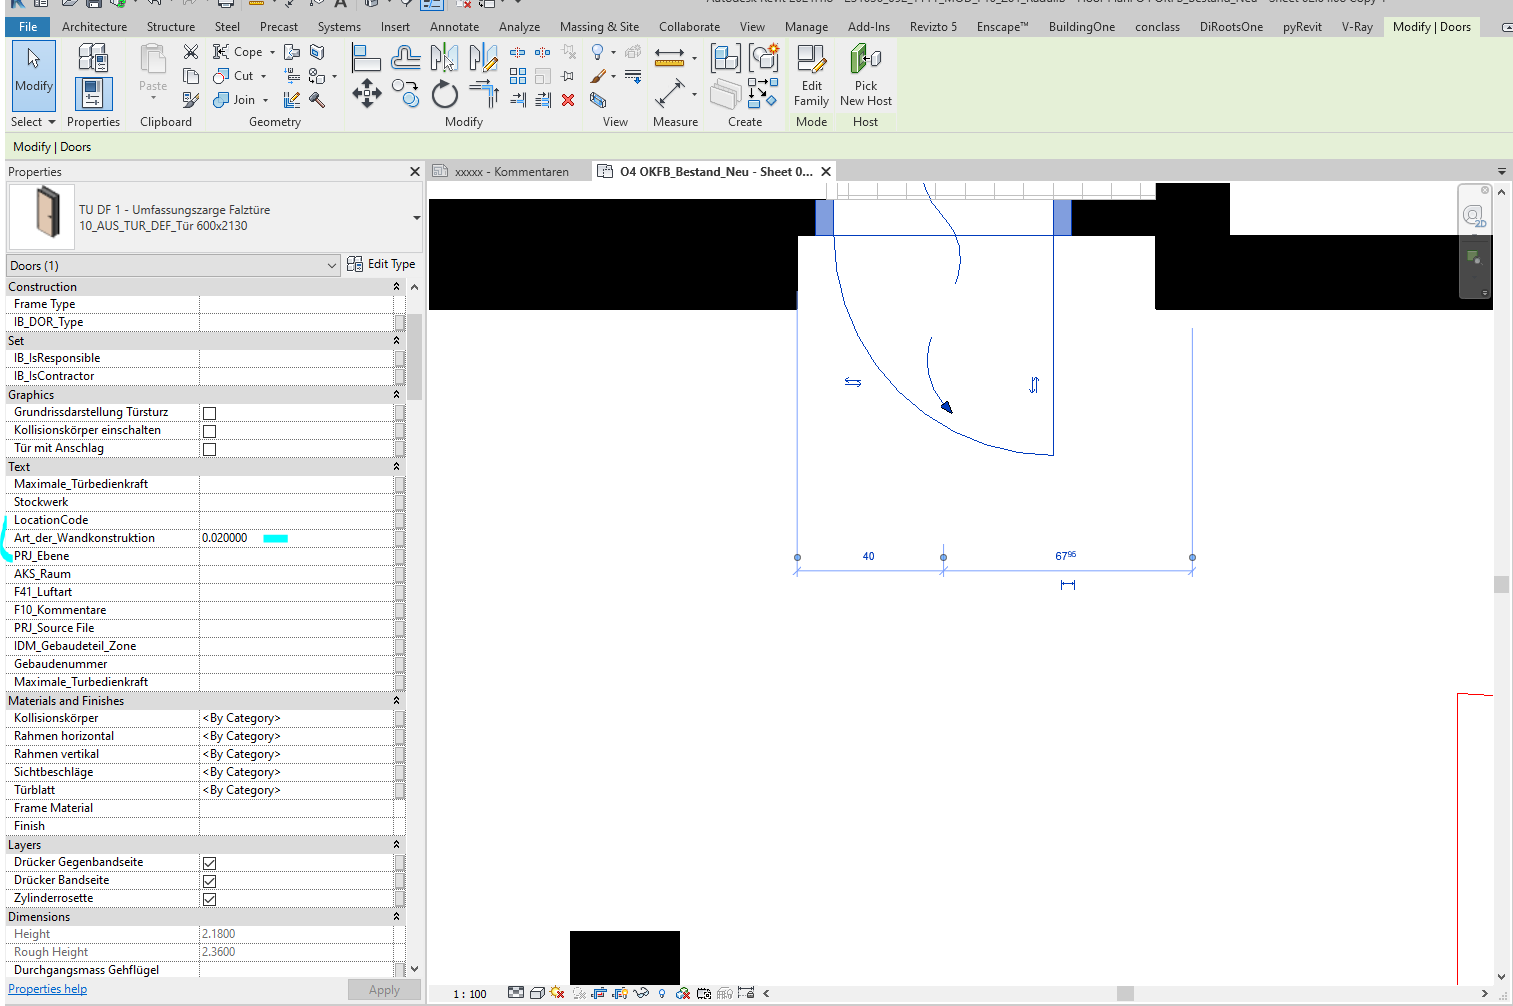Click the Selection Box icon
Screen dimensions: 1513x1006
[x=598, y=100]
